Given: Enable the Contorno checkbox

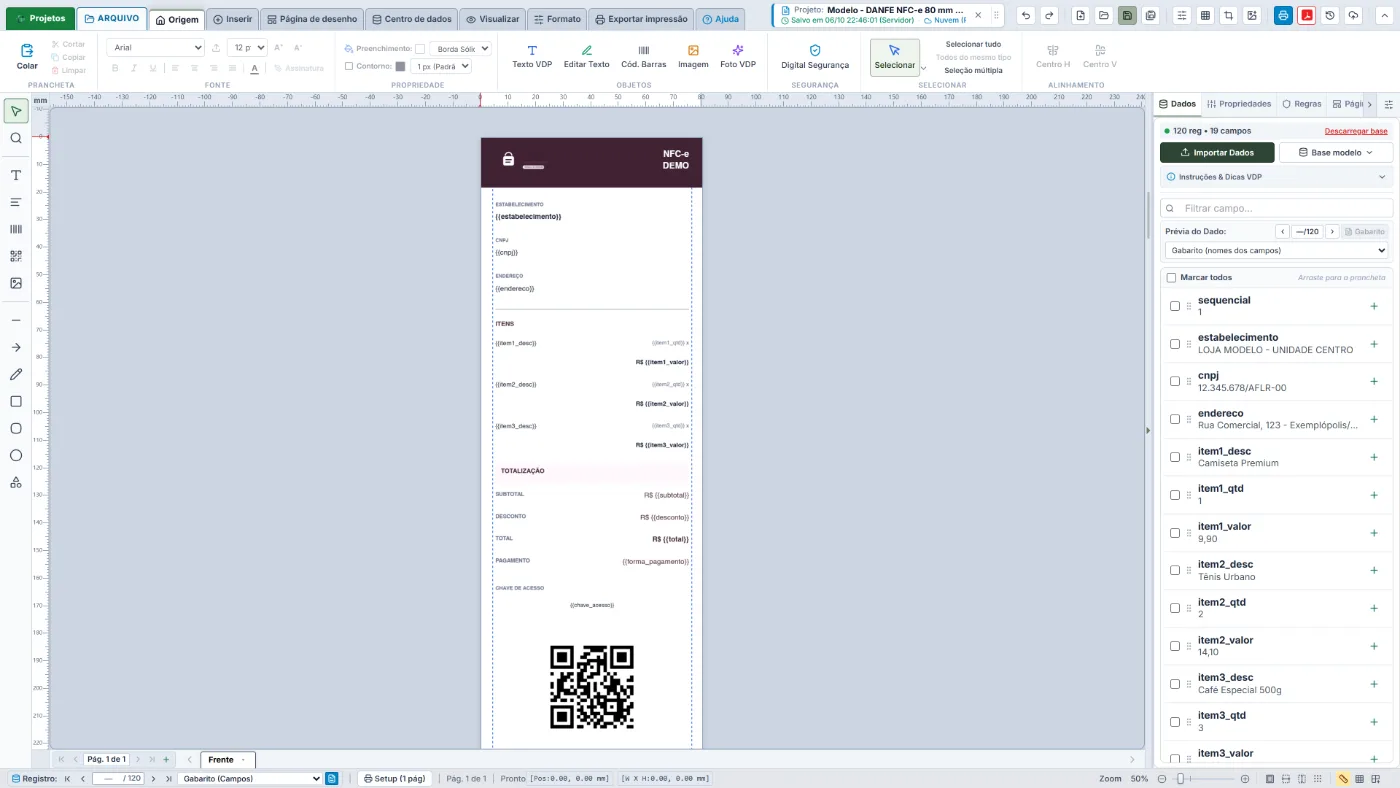Looking at the screenshot, I should pos(349,66).
